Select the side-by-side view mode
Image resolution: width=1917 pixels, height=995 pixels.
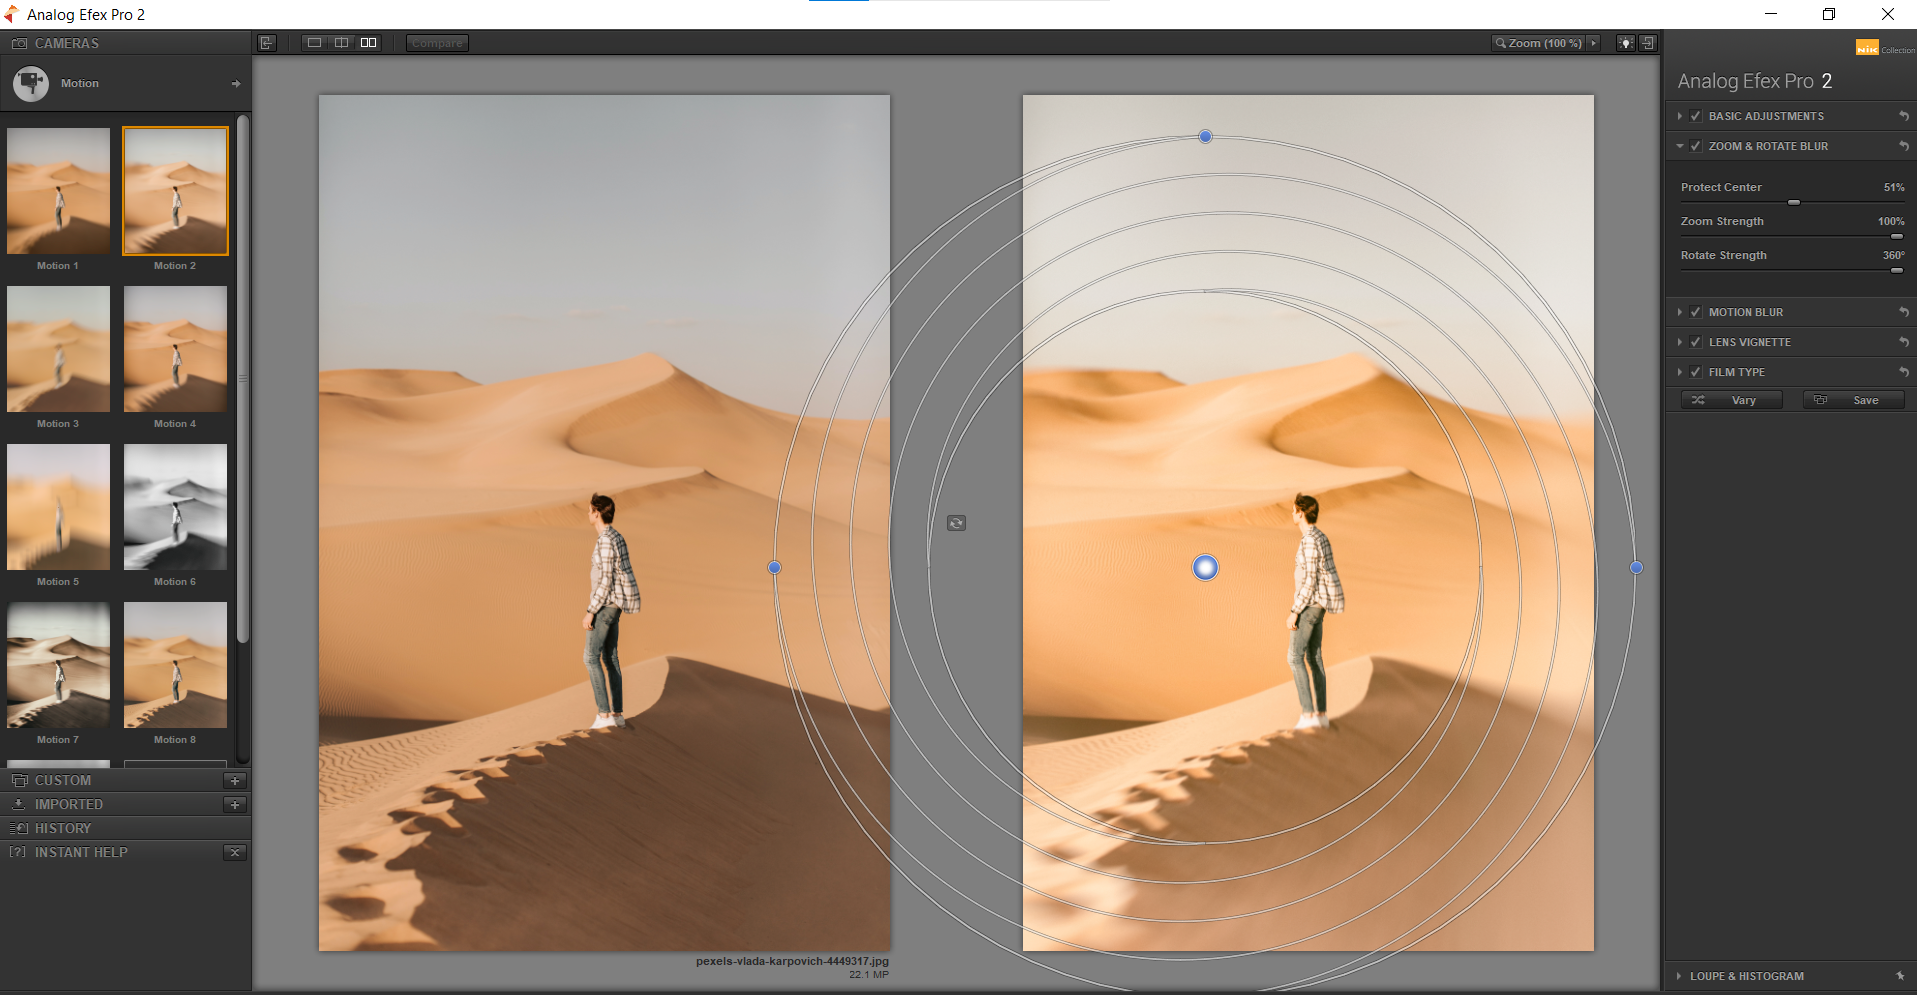[368, 42]
